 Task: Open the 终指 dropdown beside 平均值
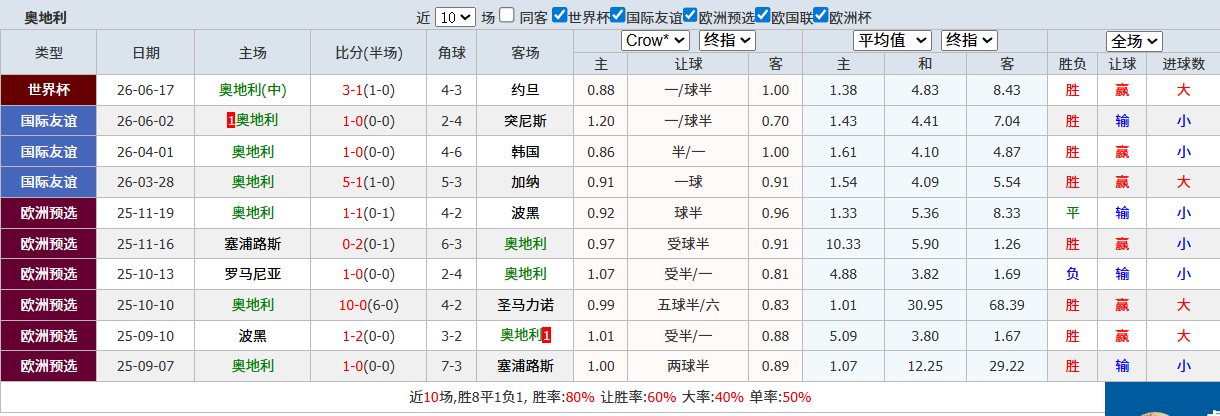970,40
